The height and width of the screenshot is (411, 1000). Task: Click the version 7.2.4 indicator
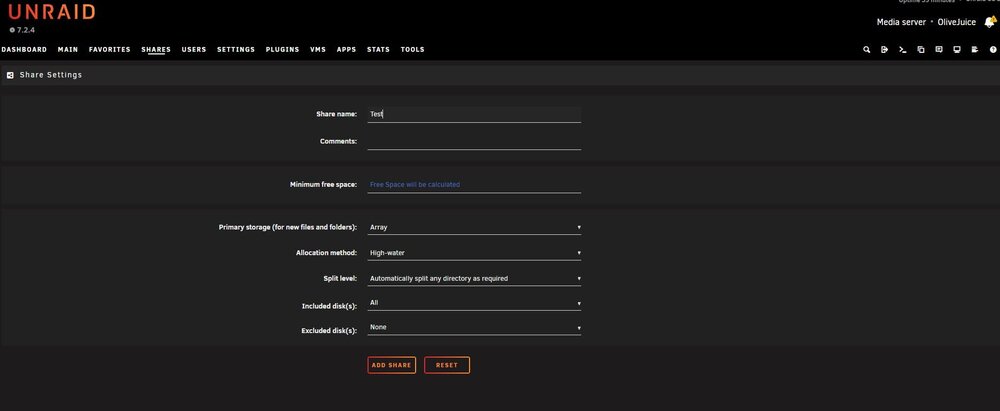22,30
